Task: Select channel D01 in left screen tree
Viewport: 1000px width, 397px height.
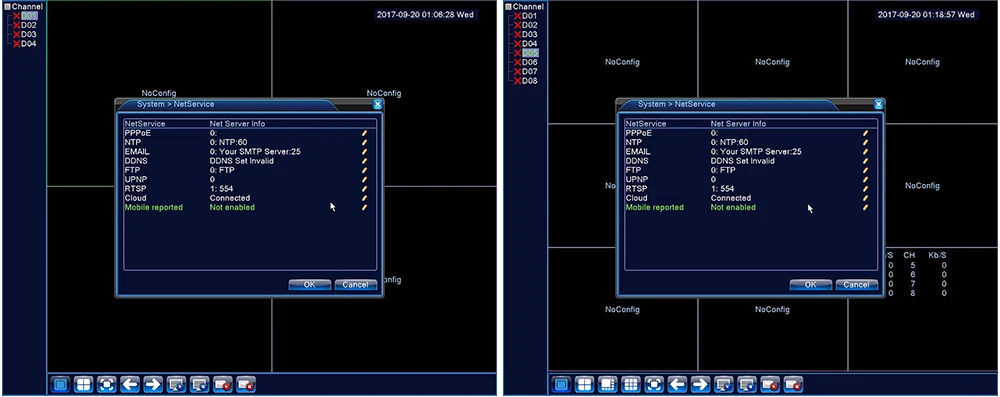Action: click(29, 15)
